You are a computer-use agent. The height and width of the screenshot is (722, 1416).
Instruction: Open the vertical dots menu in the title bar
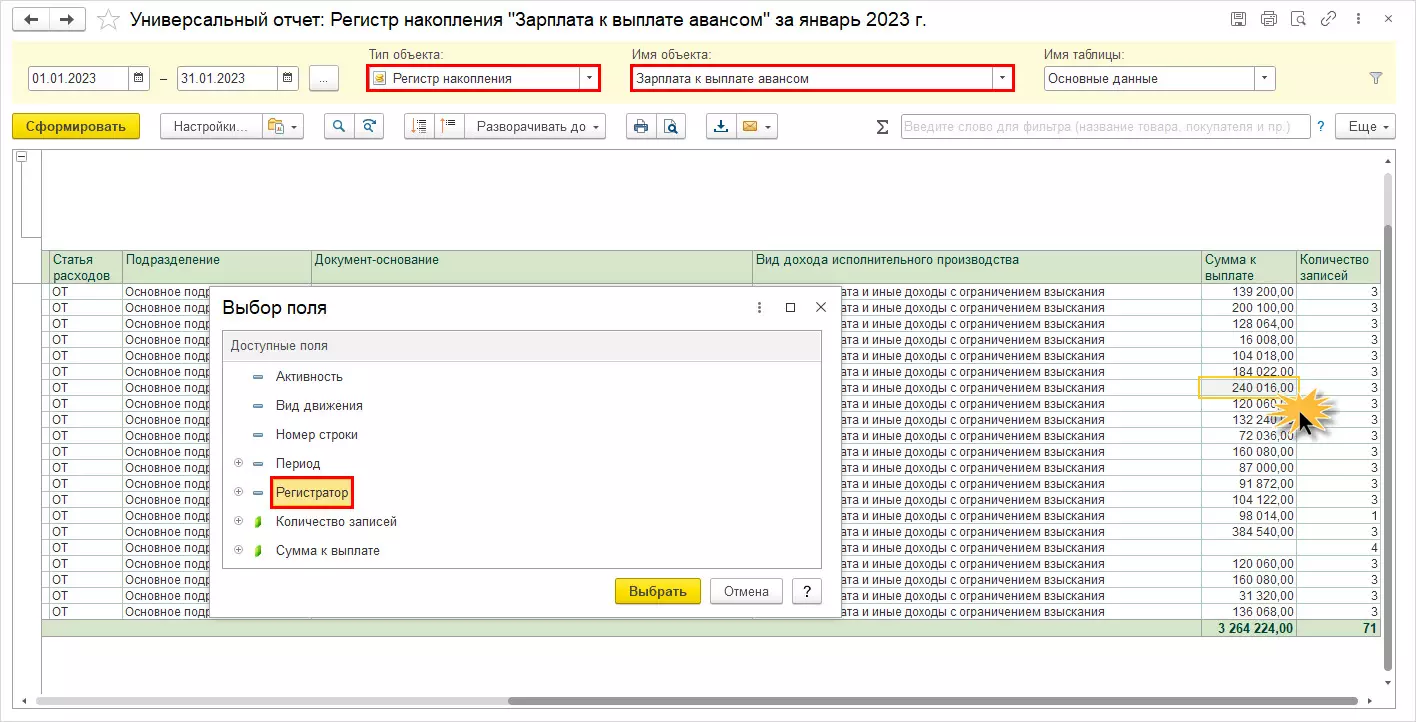tap(1359, 19)
